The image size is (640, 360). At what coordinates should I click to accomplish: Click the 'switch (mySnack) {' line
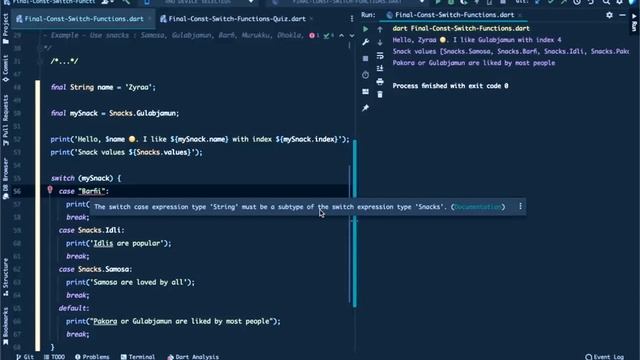(x=86, y=178)
